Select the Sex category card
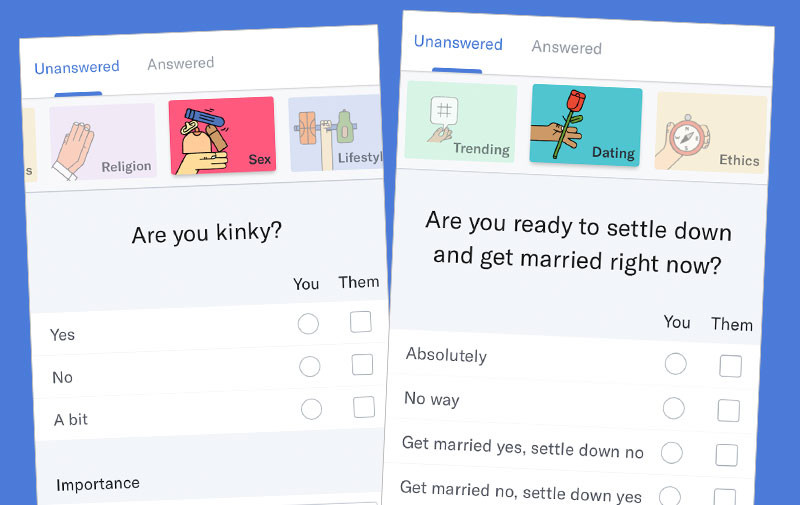The image size is (800, 505). pos(221,135)
